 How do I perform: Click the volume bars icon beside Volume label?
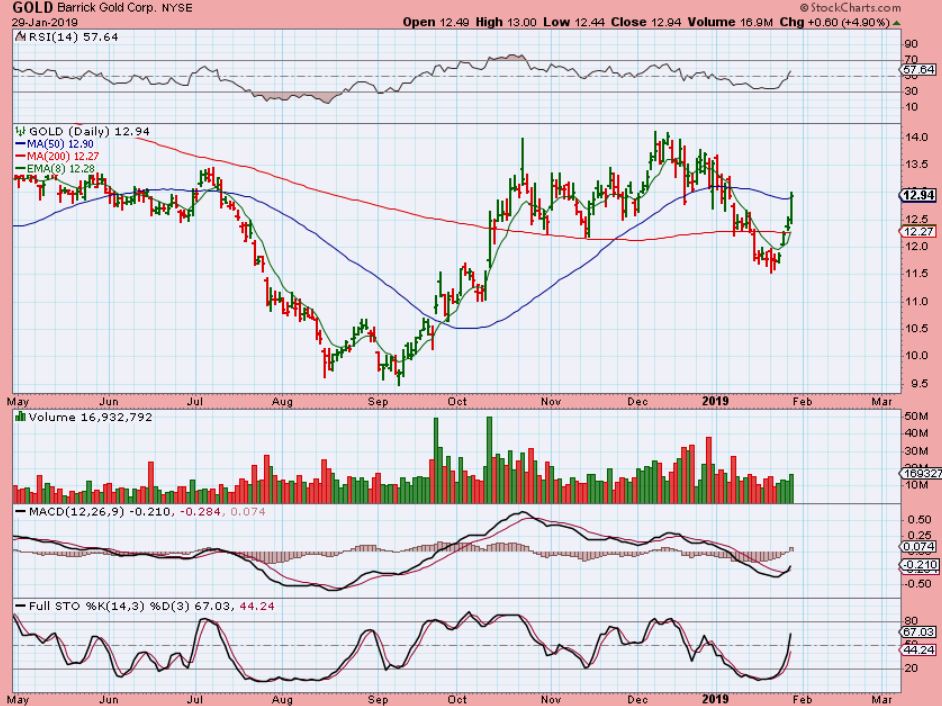[21, 416]
